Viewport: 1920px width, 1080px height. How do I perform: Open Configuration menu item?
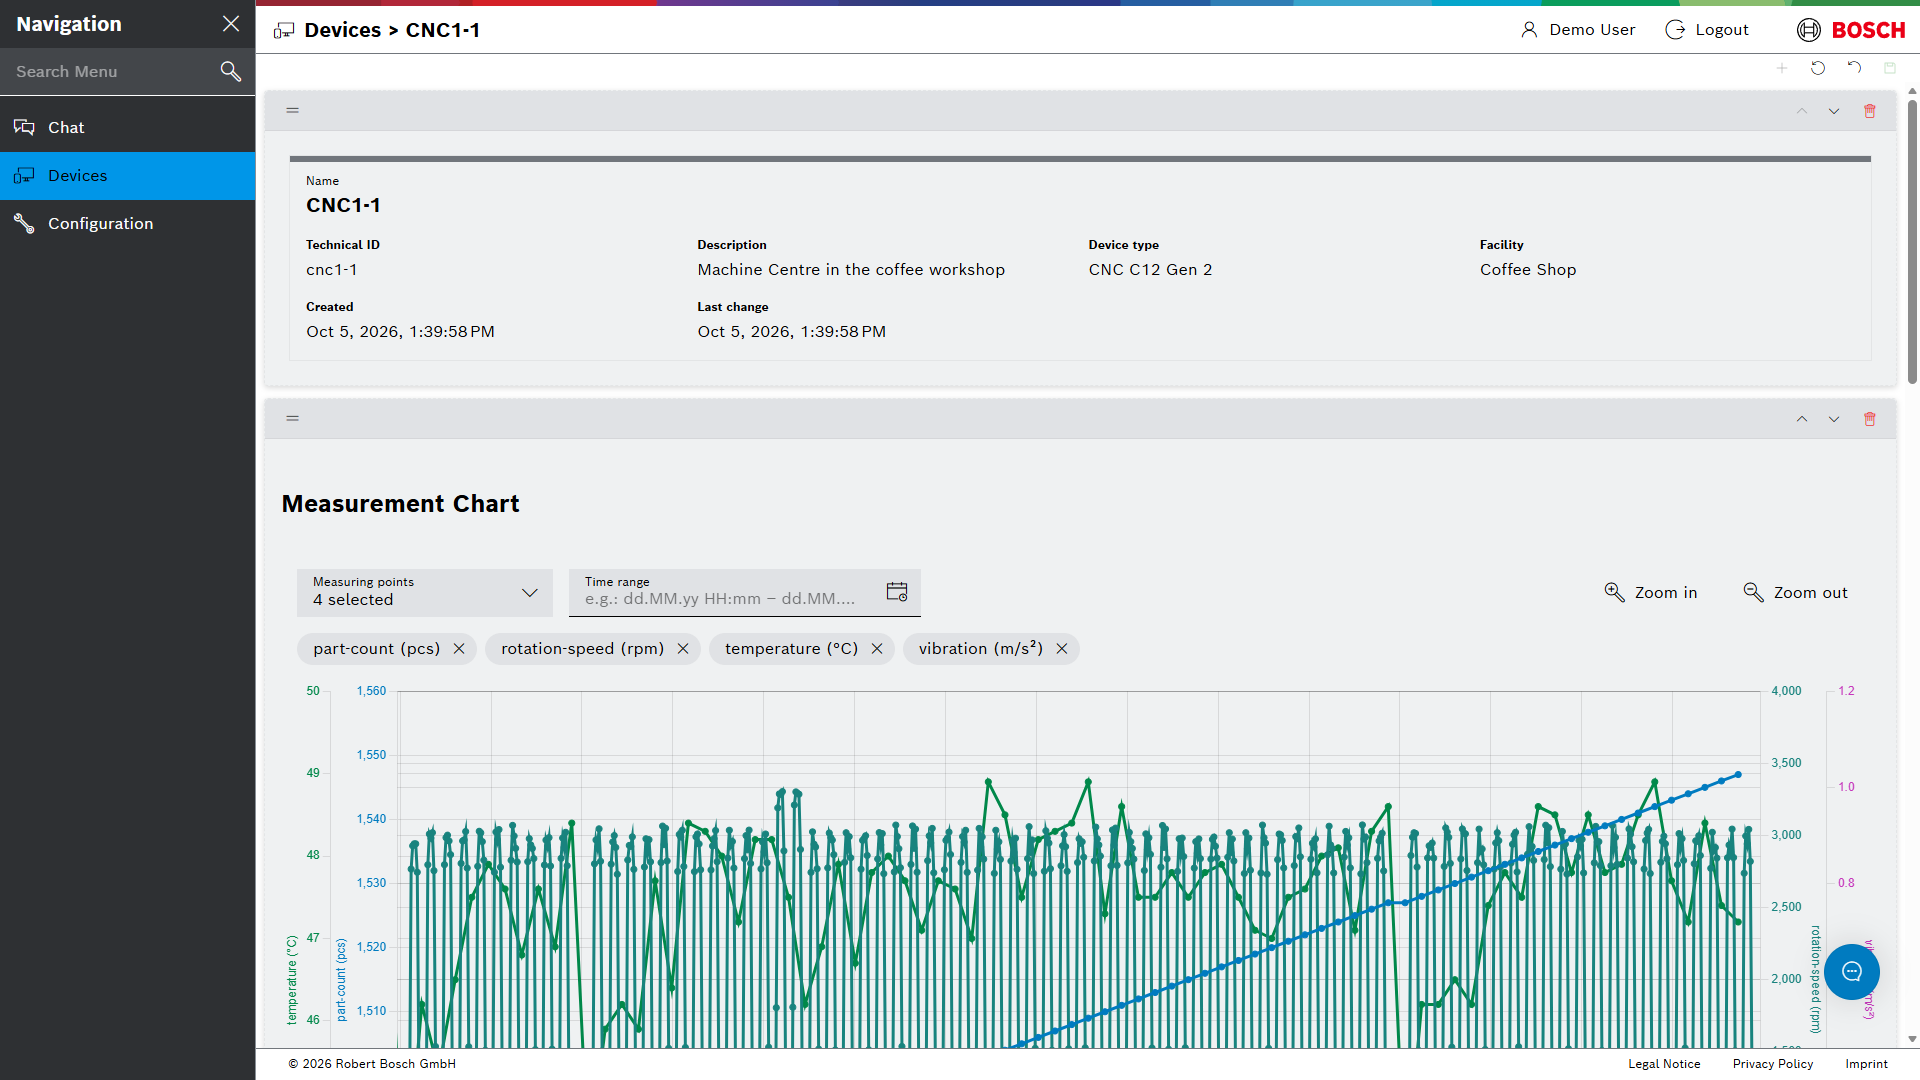coord(128,224)
